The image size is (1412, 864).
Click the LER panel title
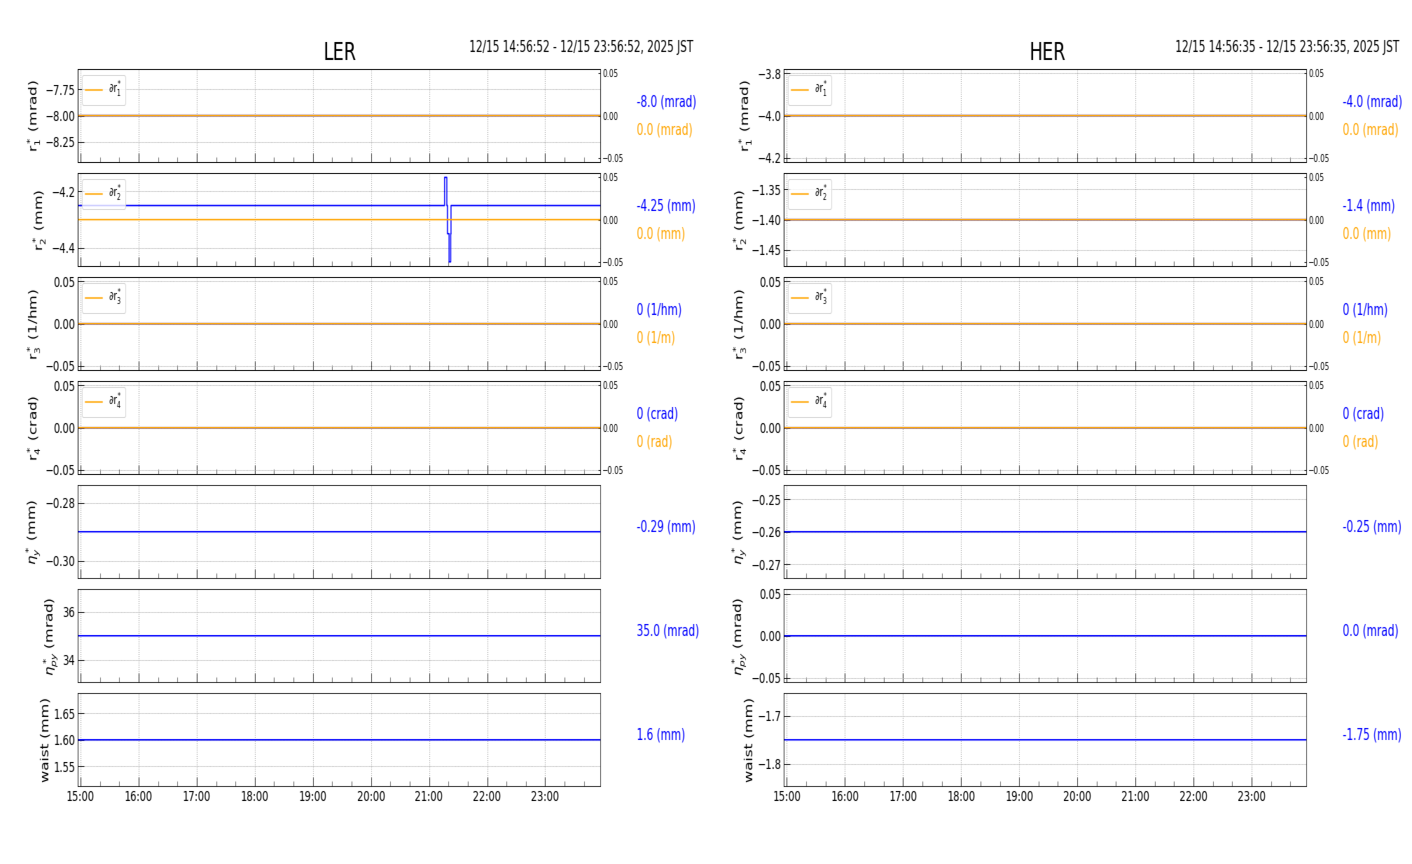click(339, 52)
